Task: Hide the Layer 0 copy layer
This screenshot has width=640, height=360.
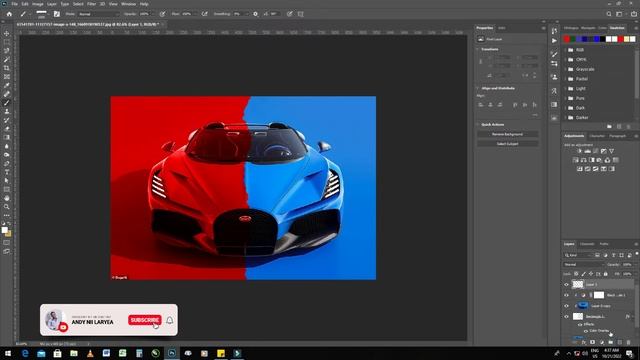Action: [x=566, y=306]
